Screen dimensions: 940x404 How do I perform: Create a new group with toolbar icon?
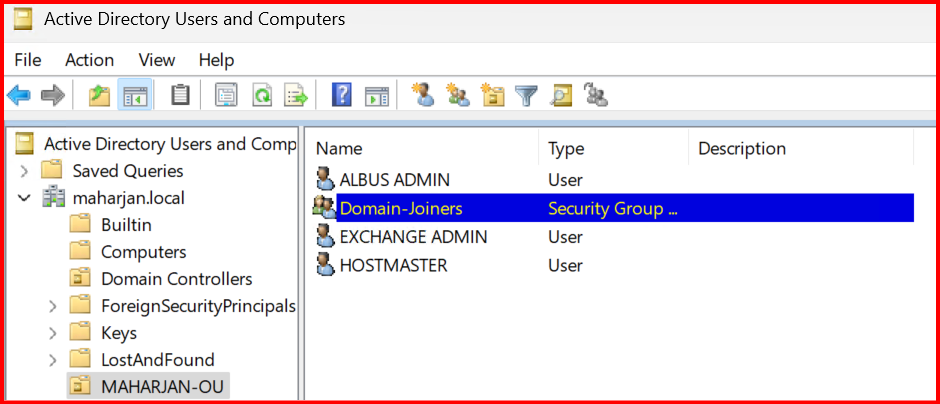458,95
